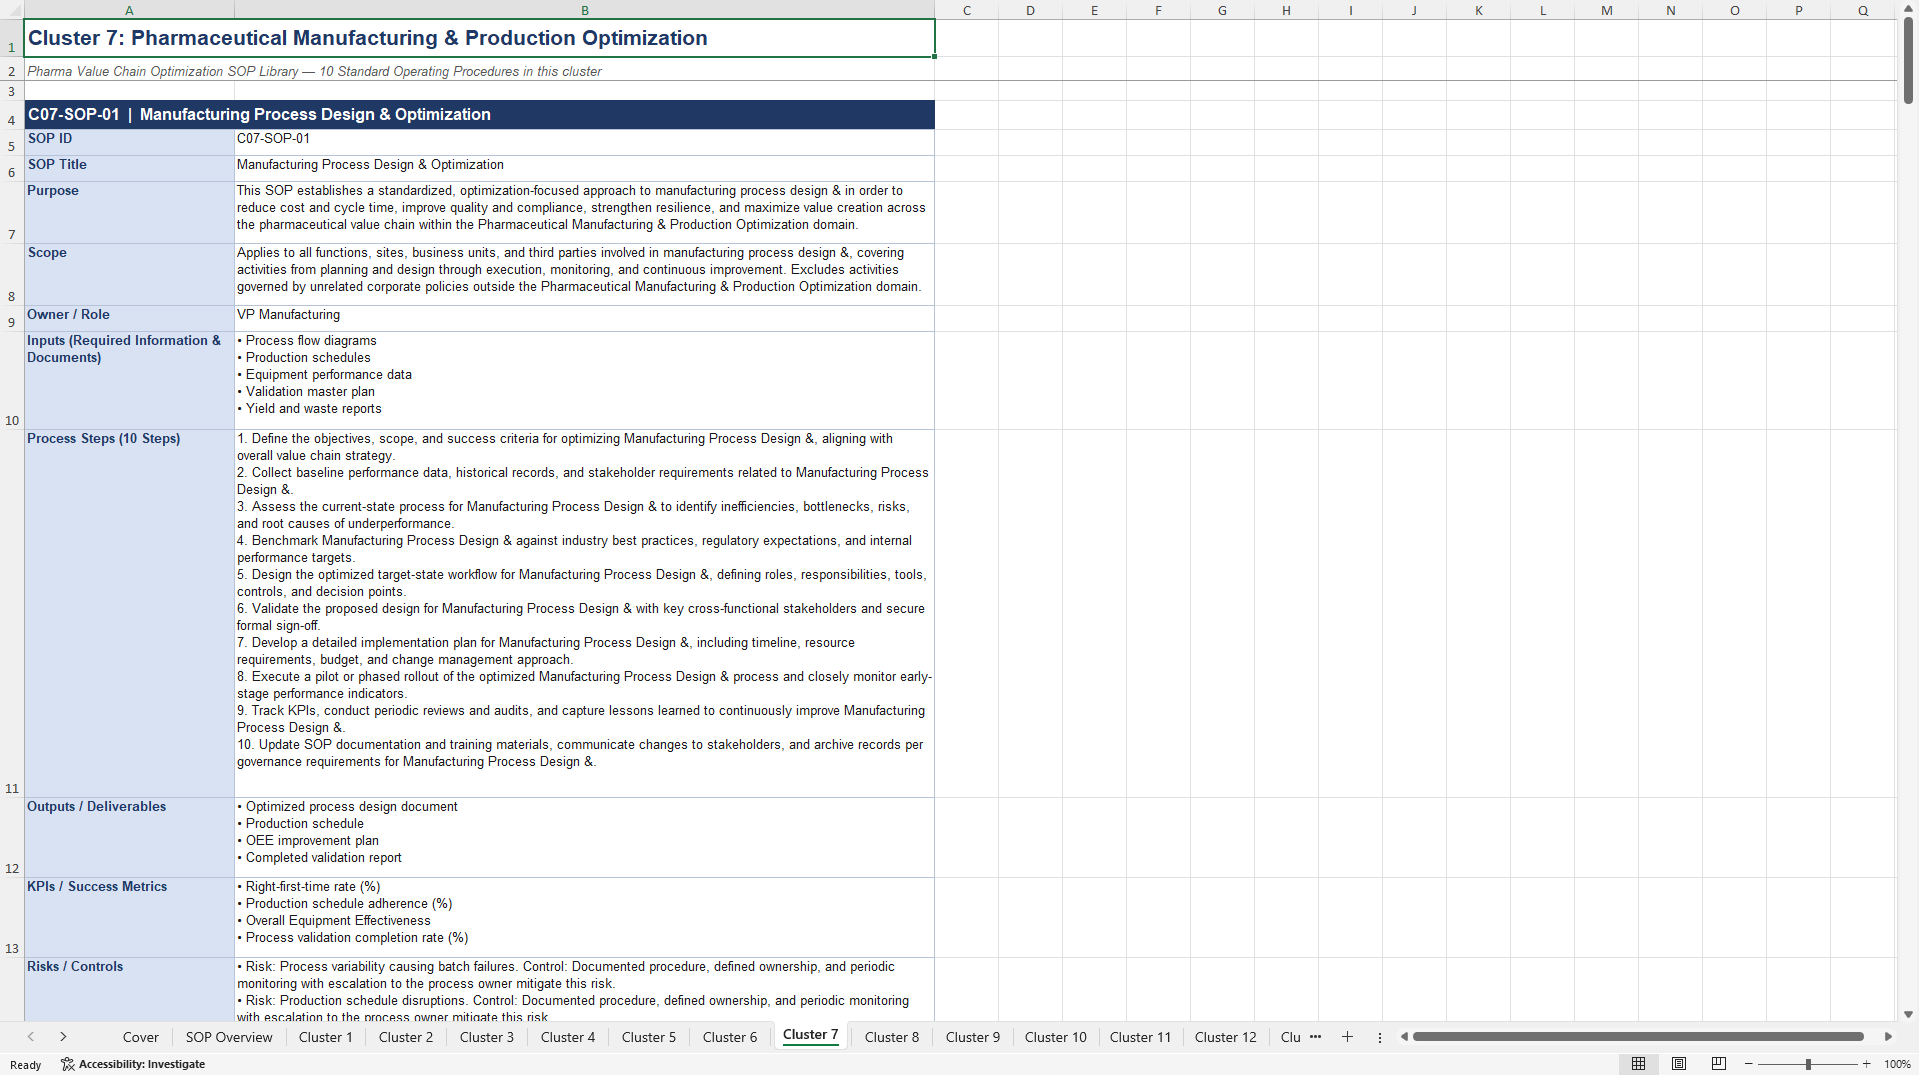Switch to the Cluster 5 tab
1919x1075 pixels.
(649, 1037)
